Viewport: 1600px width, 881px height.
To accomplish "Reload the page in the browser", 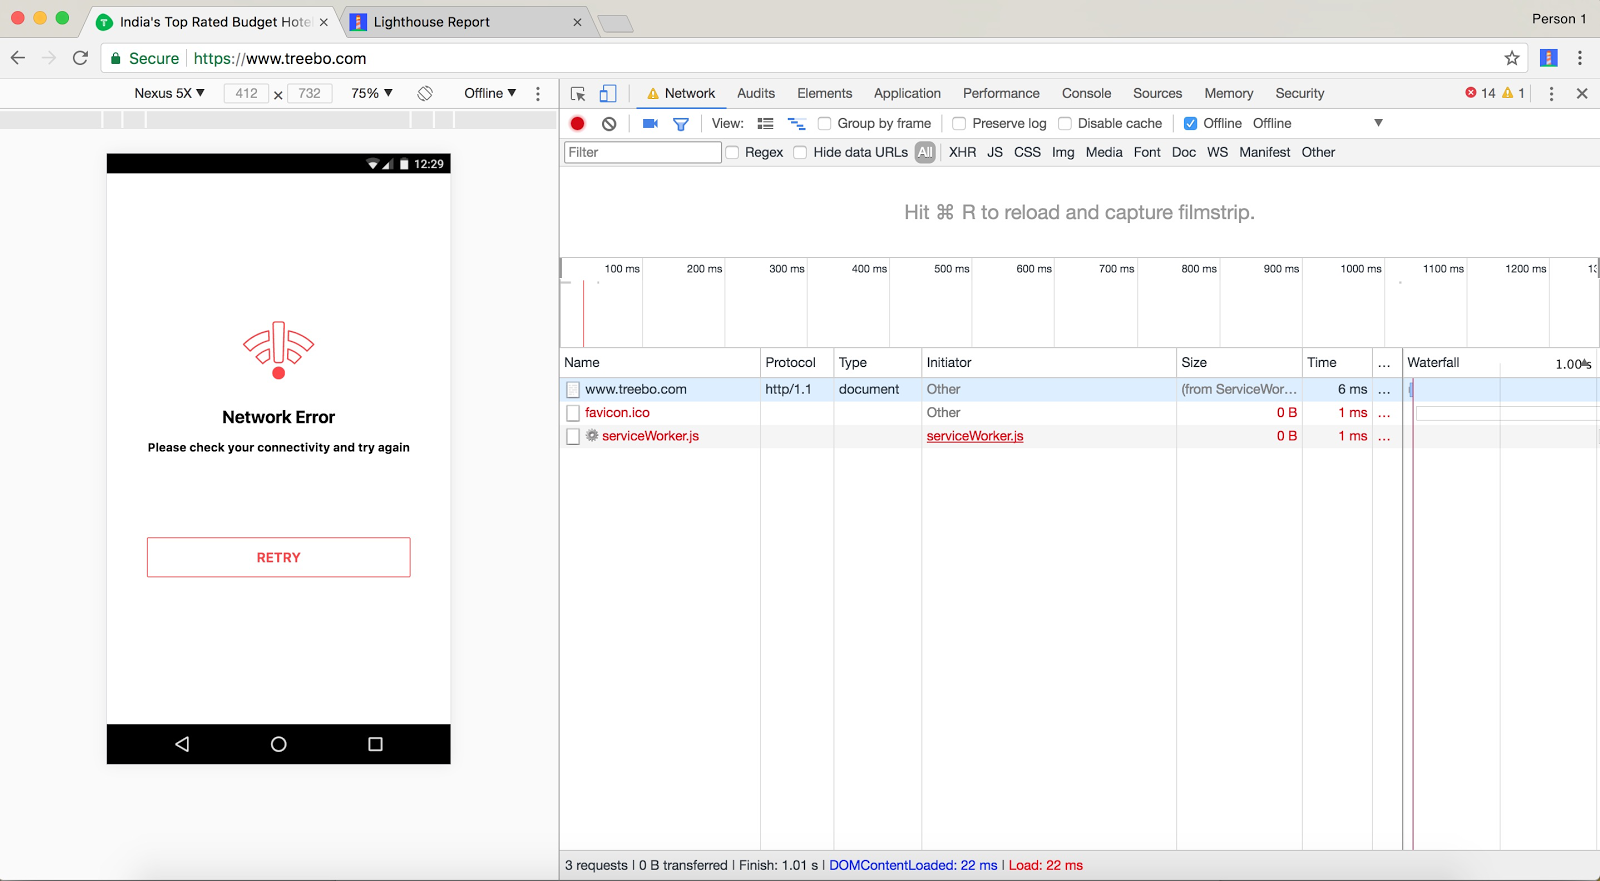I will (81, 58).
